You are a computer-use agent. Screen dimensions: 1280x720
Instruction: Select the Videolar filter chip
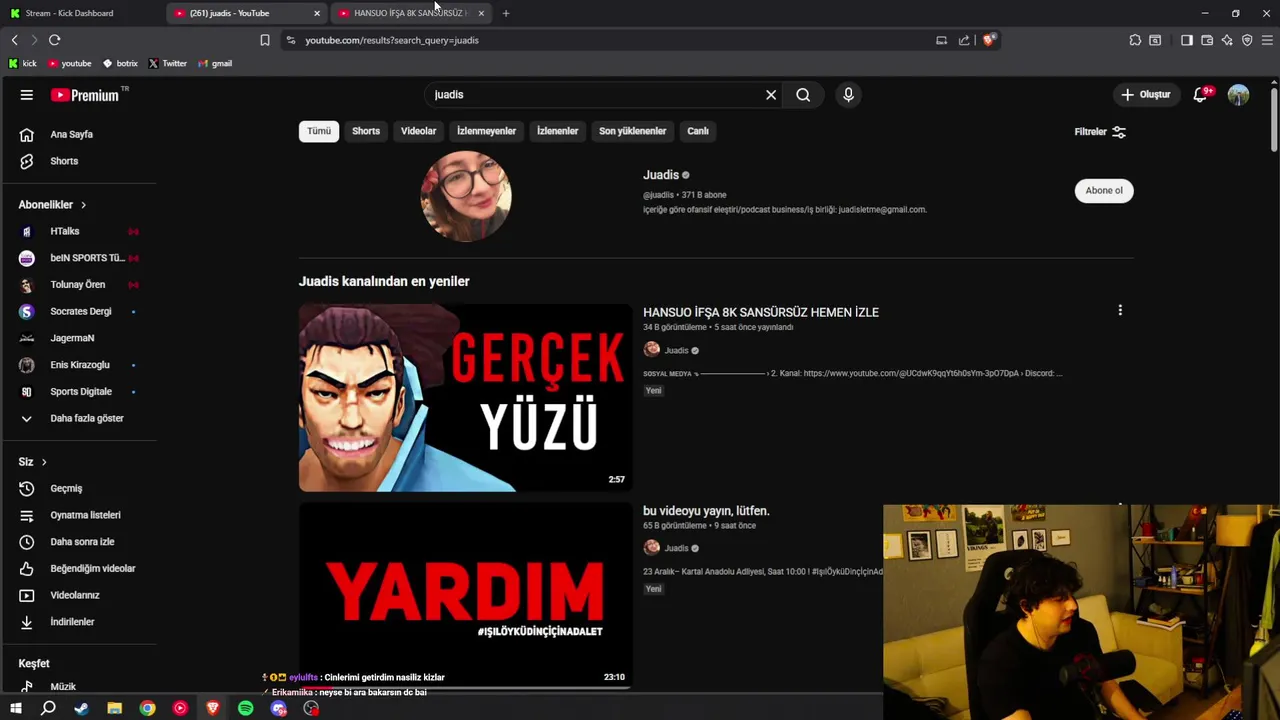tap(418, 131)
